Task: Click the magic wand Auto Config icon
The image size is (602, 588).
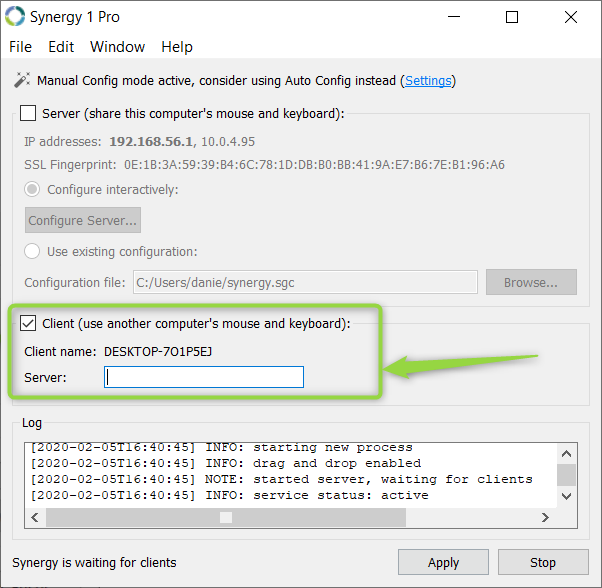Action: pyautogui.click(x=22, y=80)
